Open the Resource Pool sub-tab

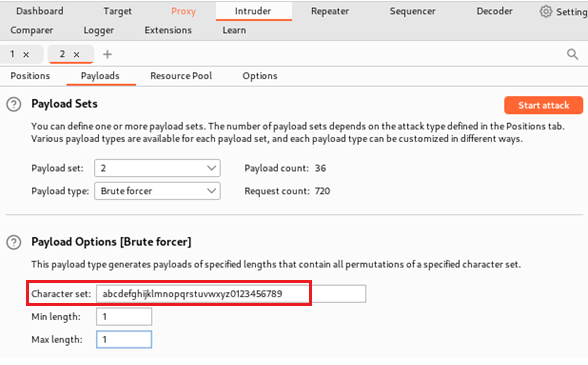coord(181,76)
